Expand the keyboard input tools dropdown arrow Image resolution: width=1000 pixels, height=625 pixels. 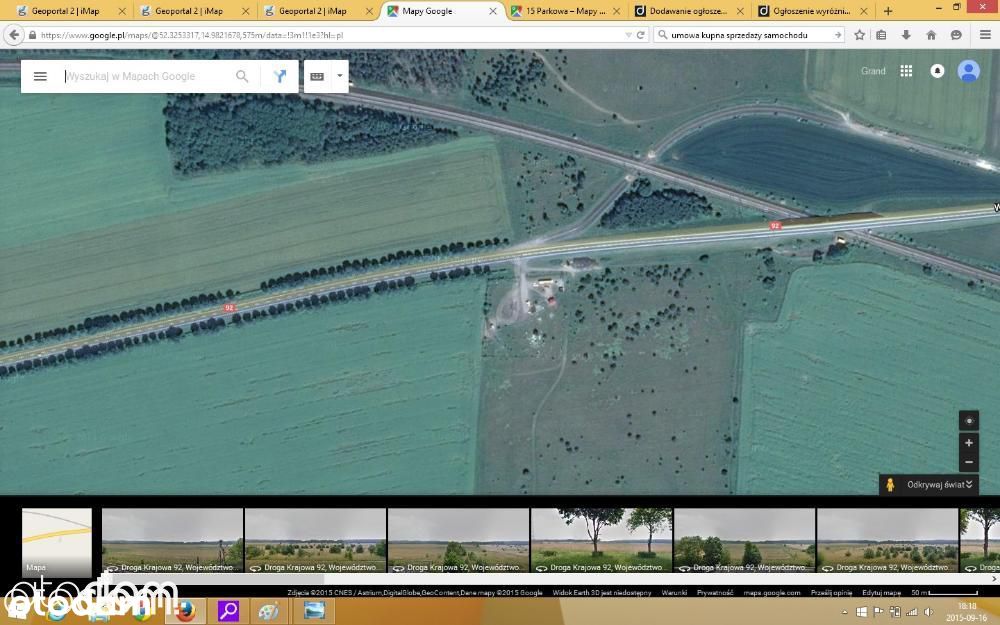(x=340, y=76)
